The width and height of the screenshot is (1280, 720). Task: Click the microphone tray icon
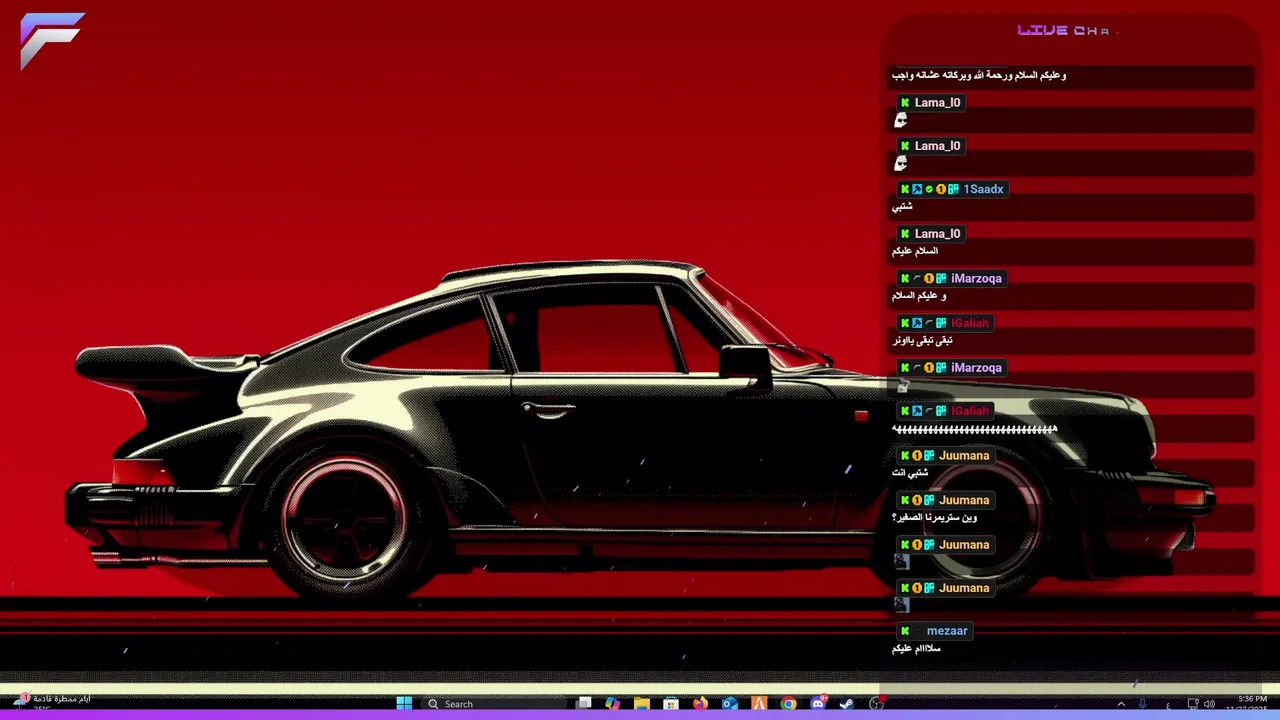tap(1143, 704)
